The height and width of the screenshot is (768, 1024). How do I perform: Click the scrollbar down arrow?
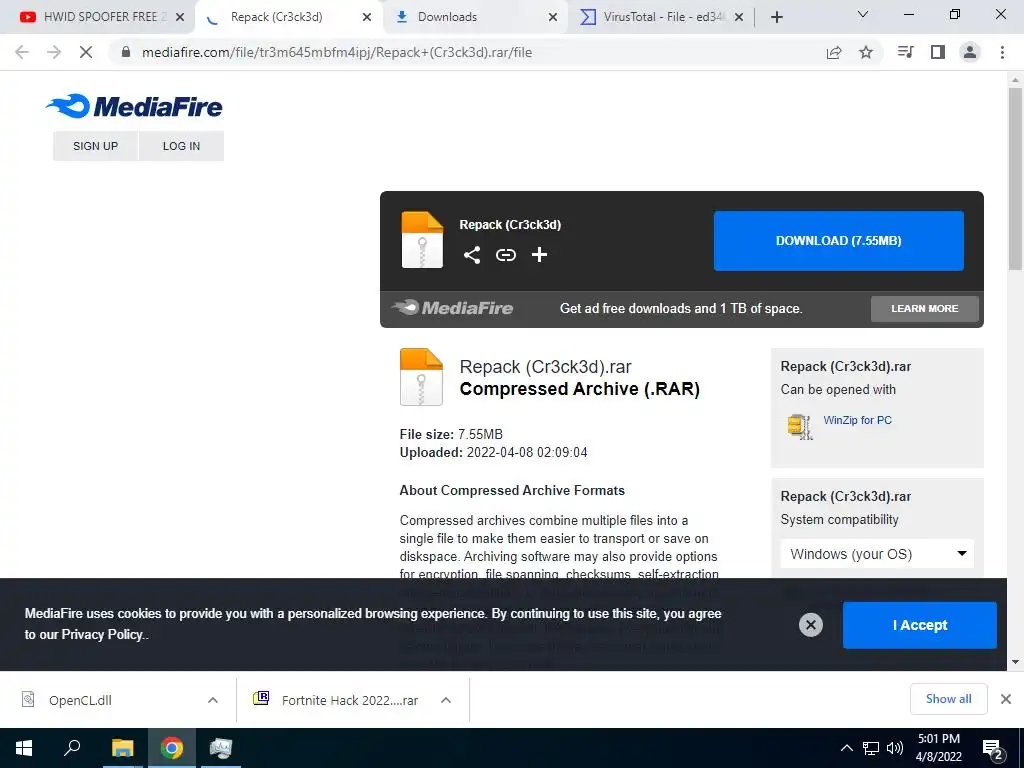1015,661
